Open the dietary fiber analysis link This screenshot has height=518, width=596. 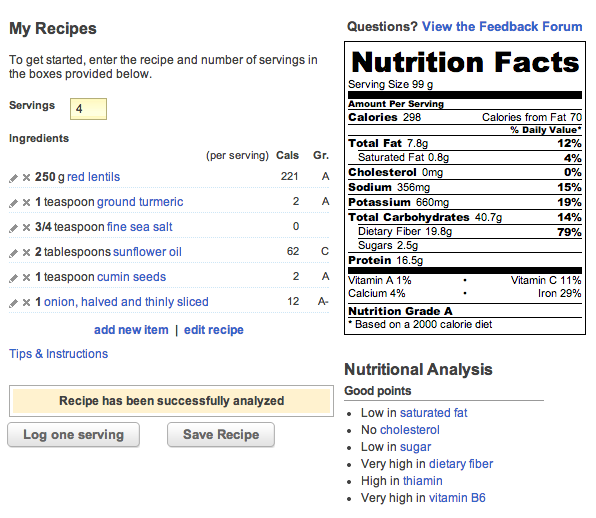tap(461, 464)
